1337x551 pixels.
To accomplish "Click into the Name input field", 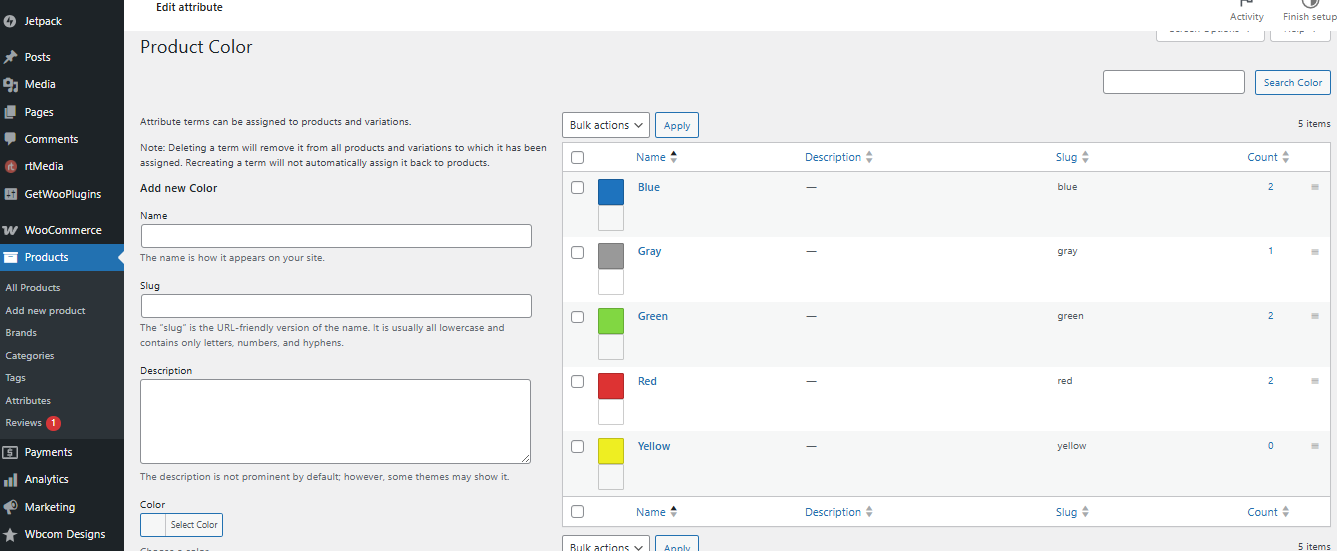I will pos(336,236).
